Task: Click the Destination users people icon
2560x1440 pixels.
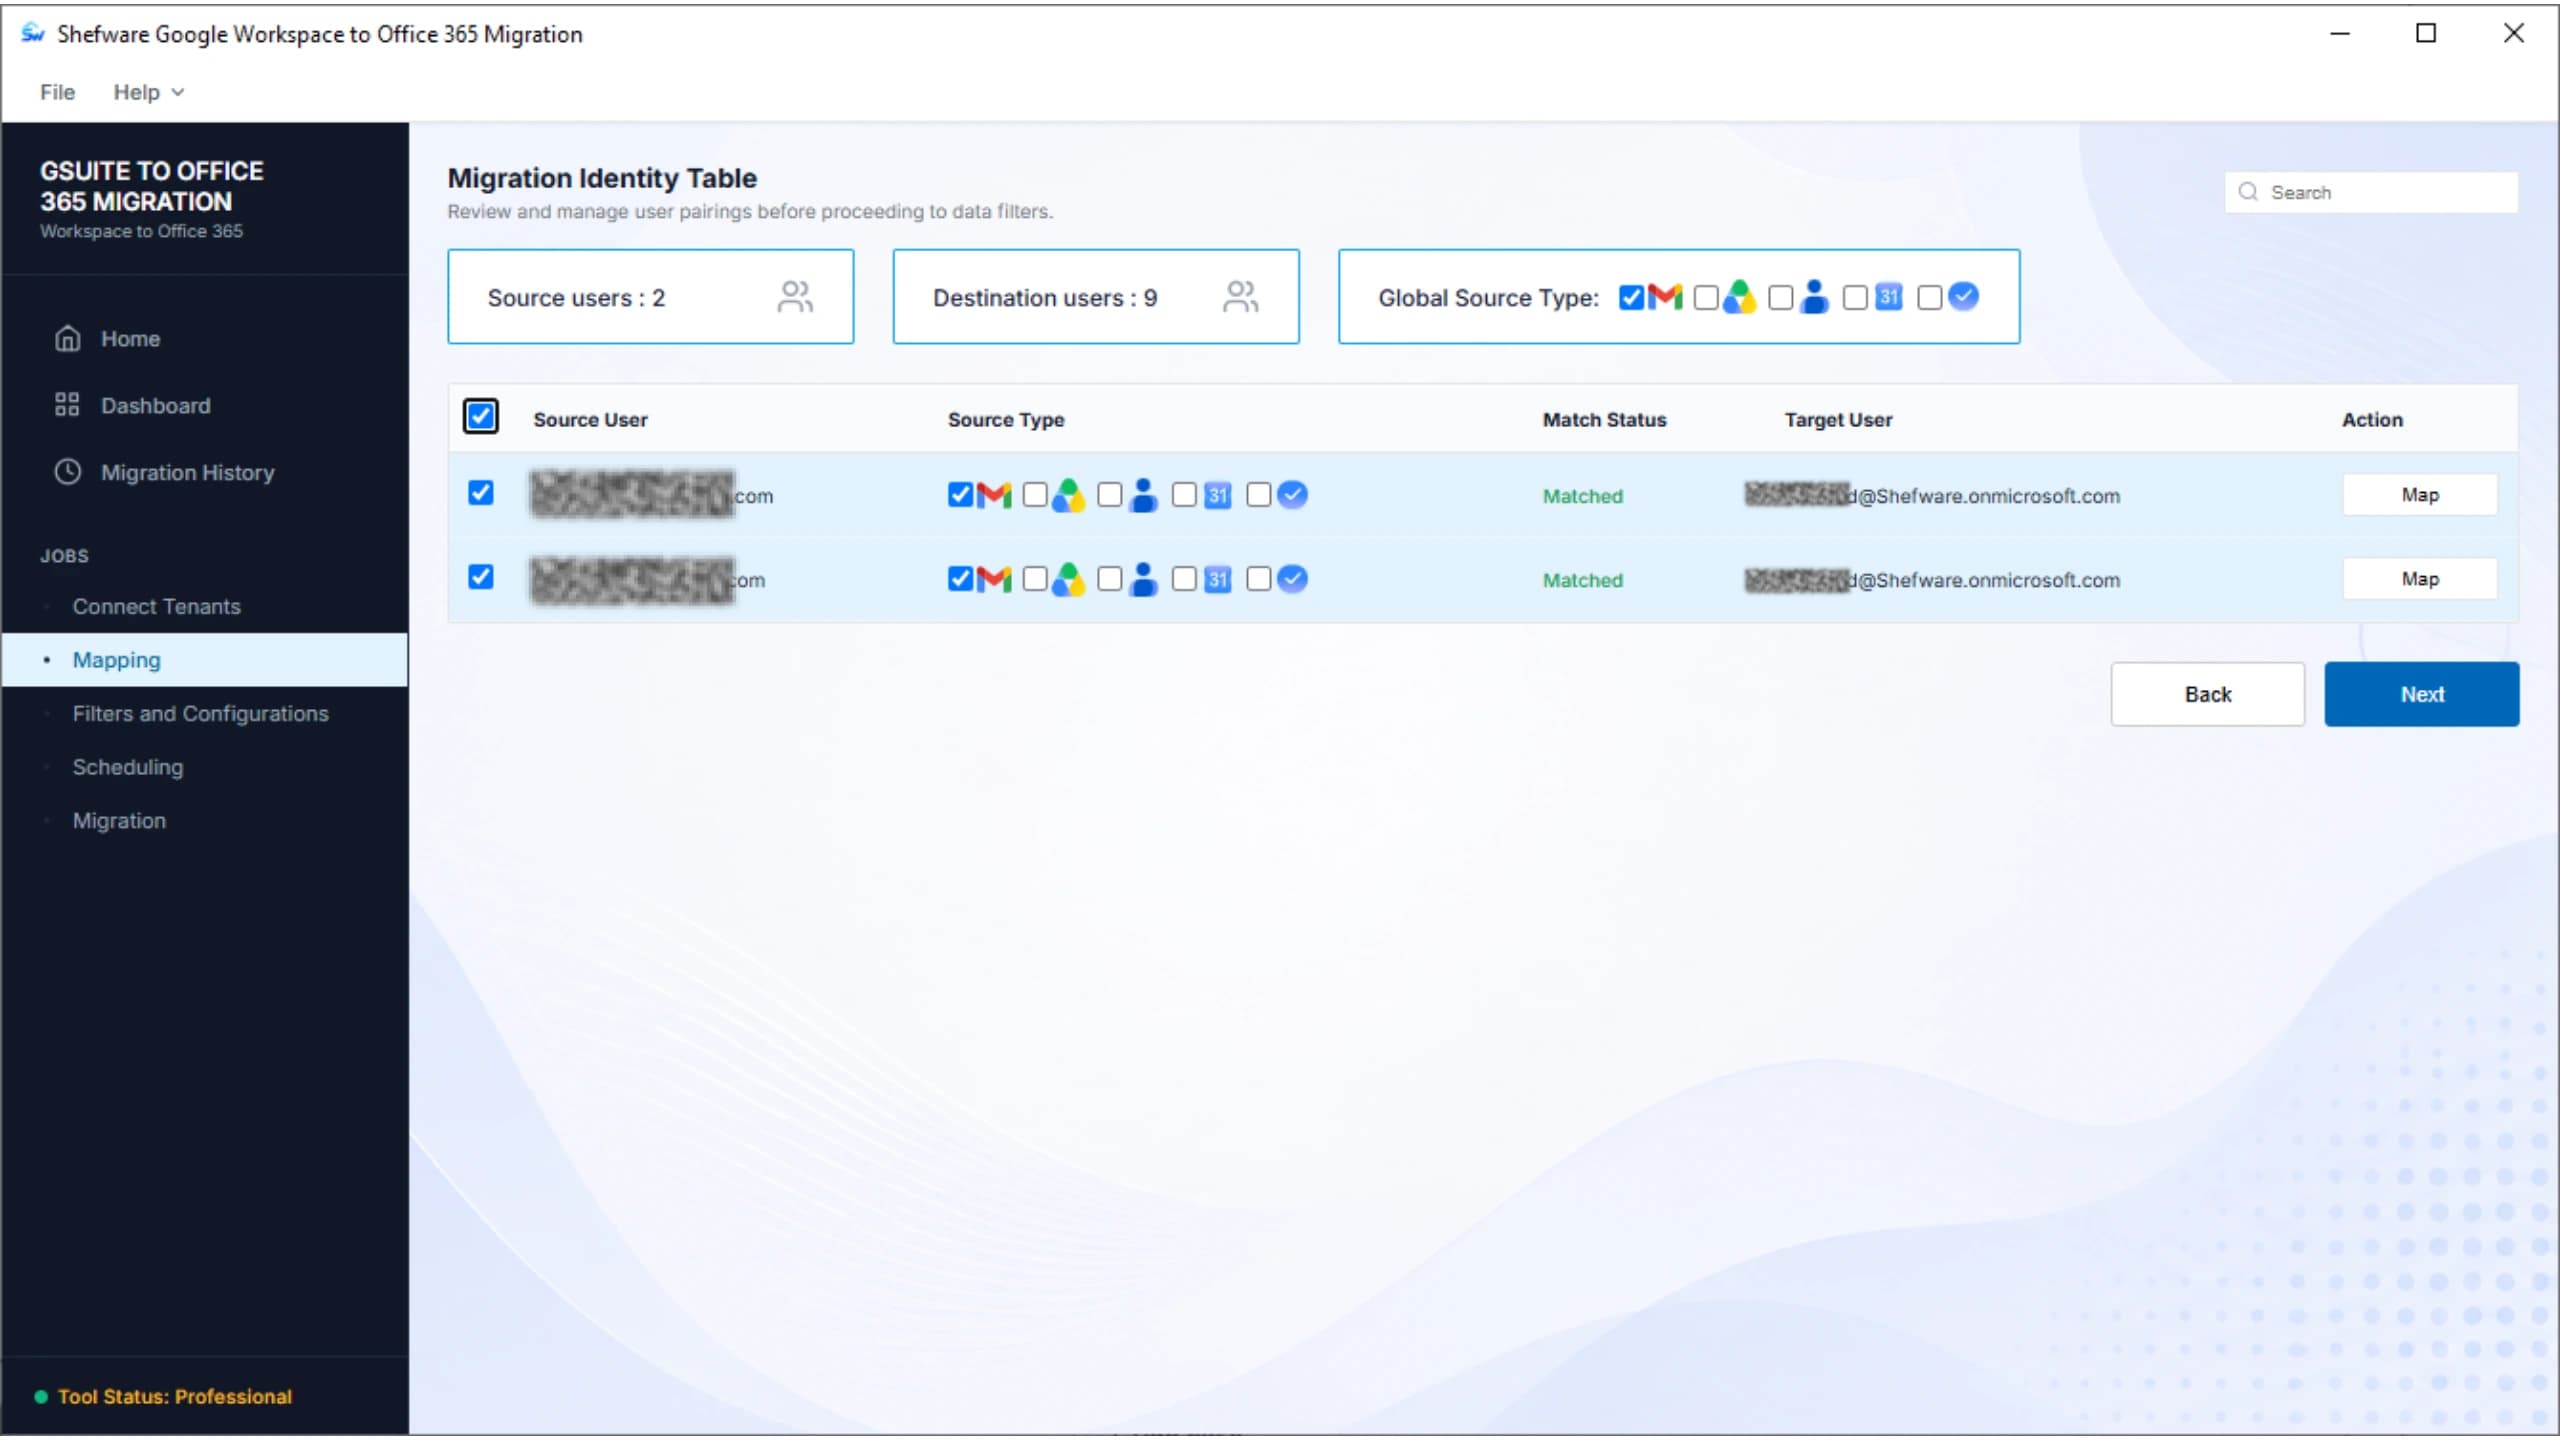Action: point(1240,297)
